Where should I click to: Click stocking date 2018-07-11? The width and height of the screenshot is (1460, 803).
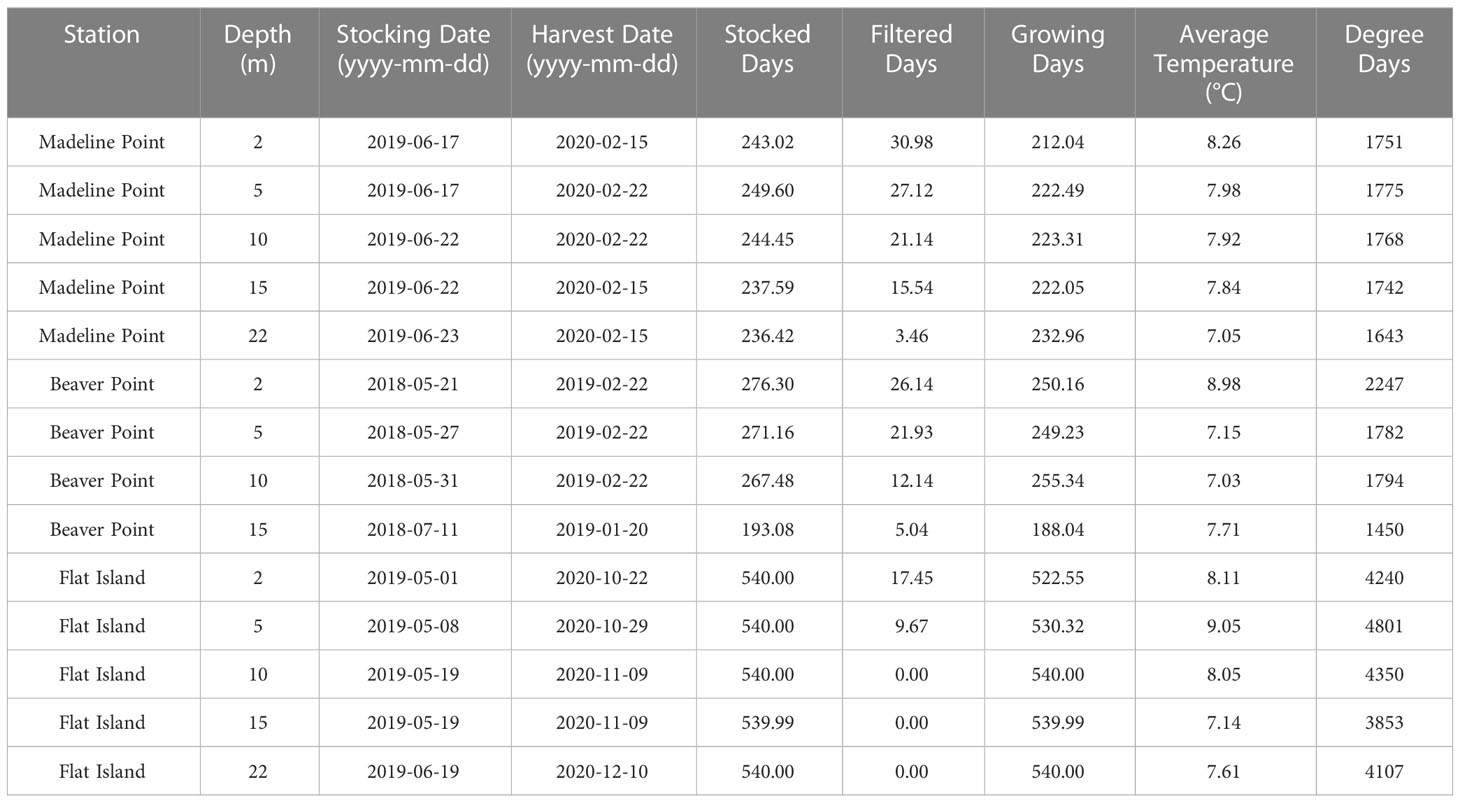tap(413, 529)
